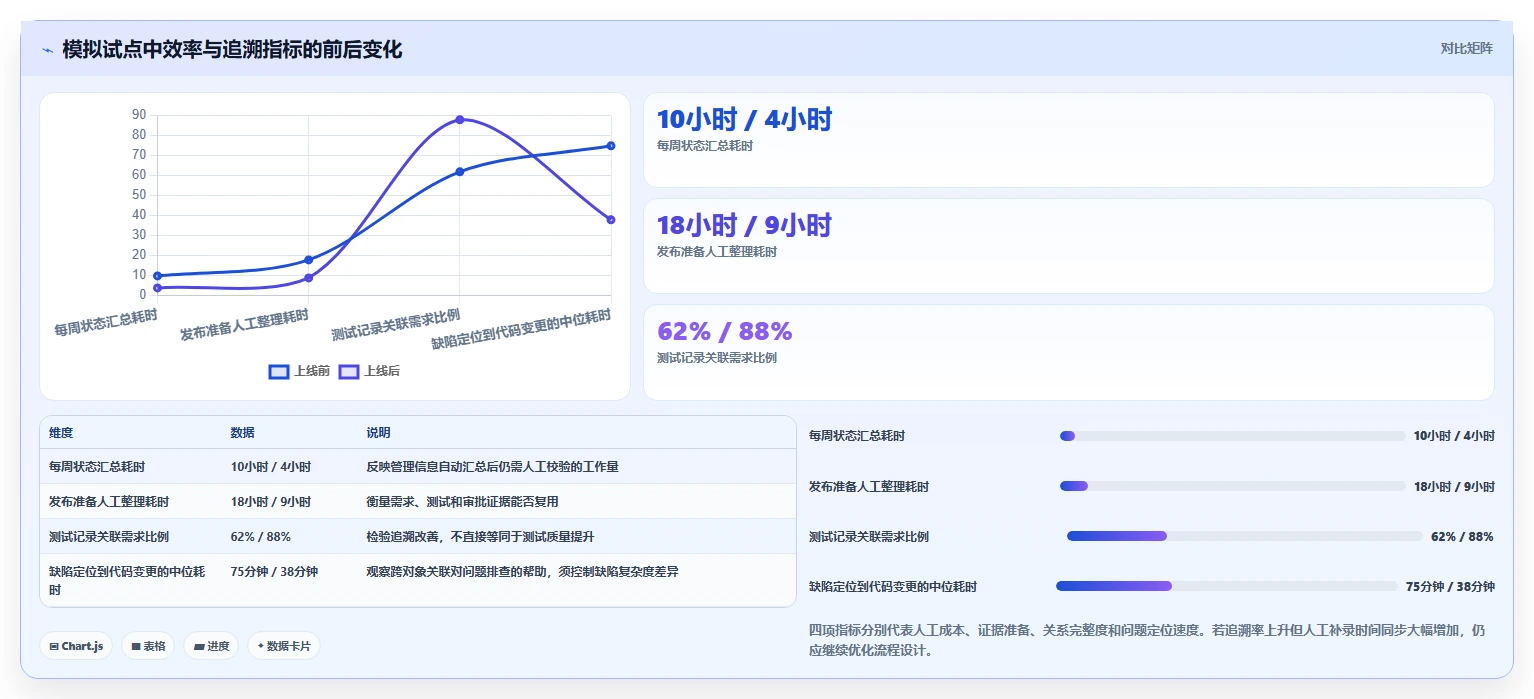
Task: Click the 说明 column header
Action: point(378,433)
